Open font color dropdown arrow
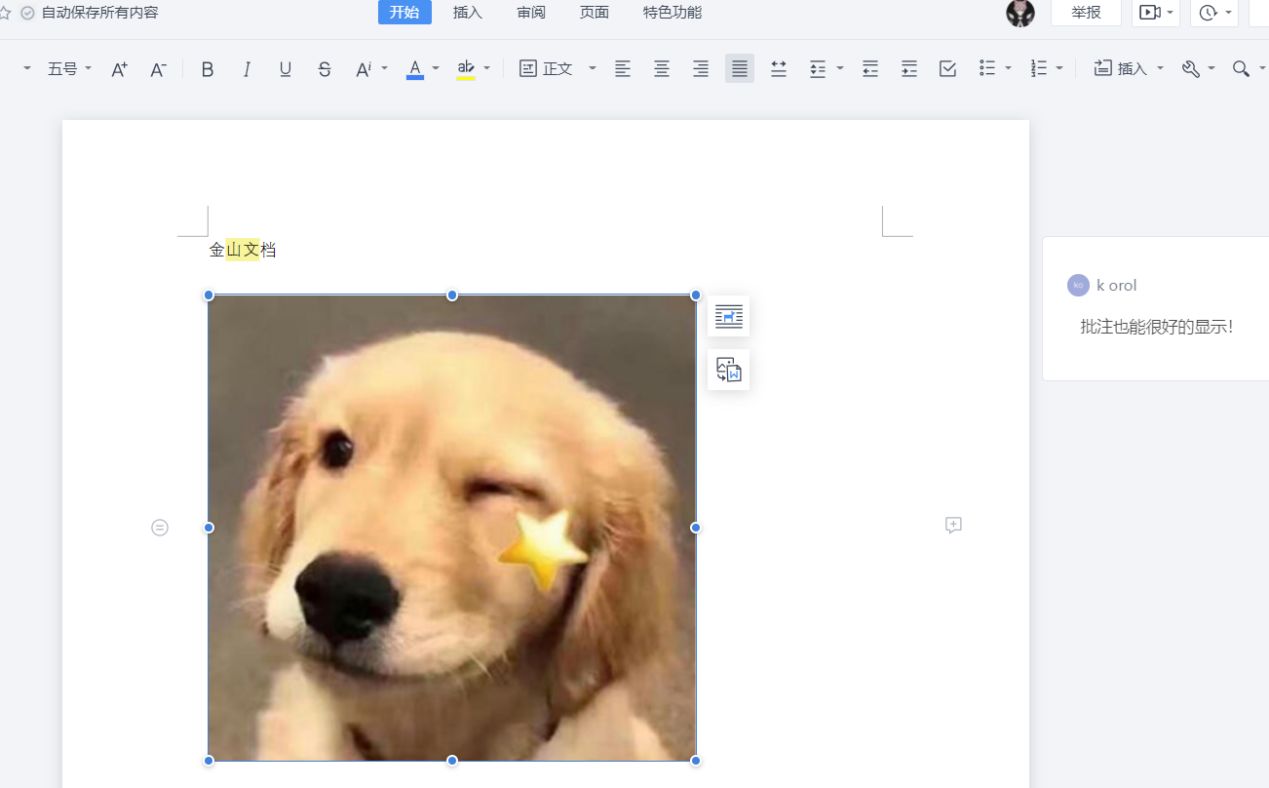 [436, 69]
